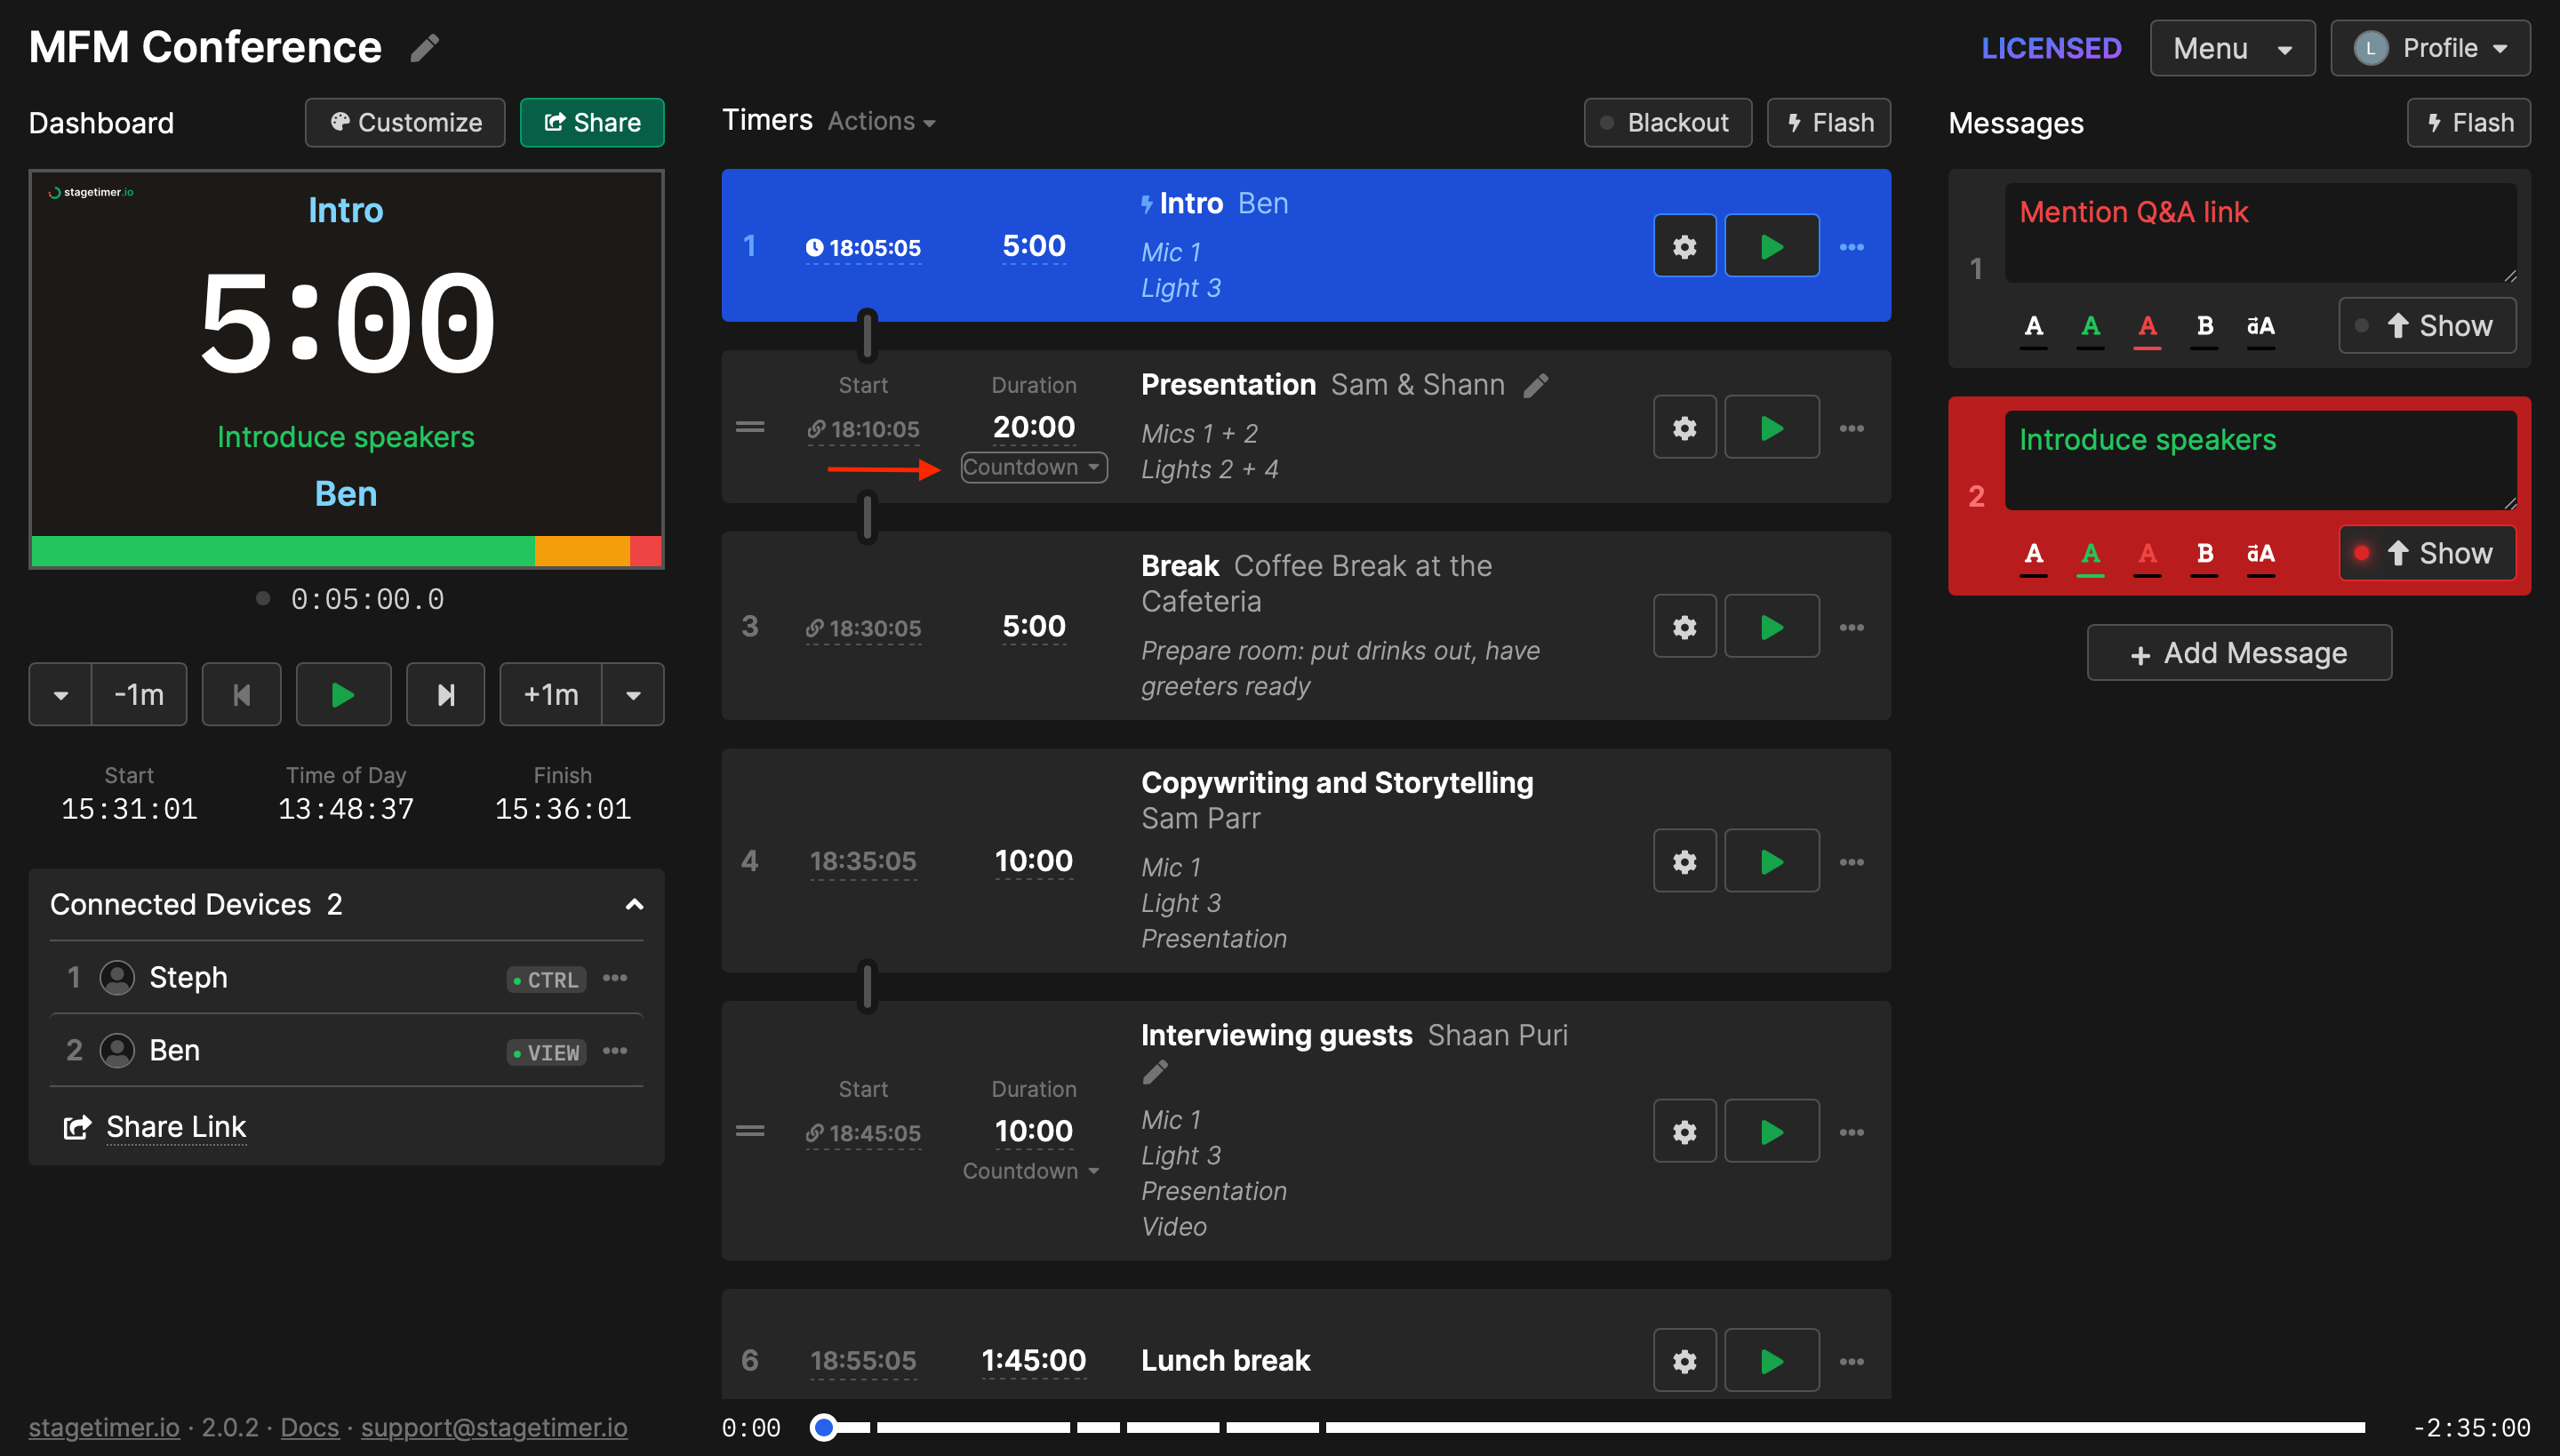Viewport: 2560px width, 1456px height.
Task: Click the settings gear for Break timer
Action: point(1684,628)
